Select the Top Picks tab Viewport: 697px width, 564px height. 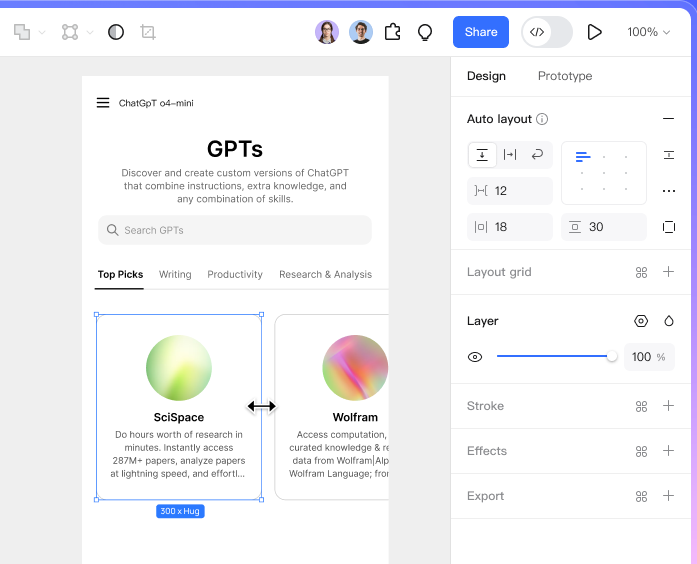(120, 274)
